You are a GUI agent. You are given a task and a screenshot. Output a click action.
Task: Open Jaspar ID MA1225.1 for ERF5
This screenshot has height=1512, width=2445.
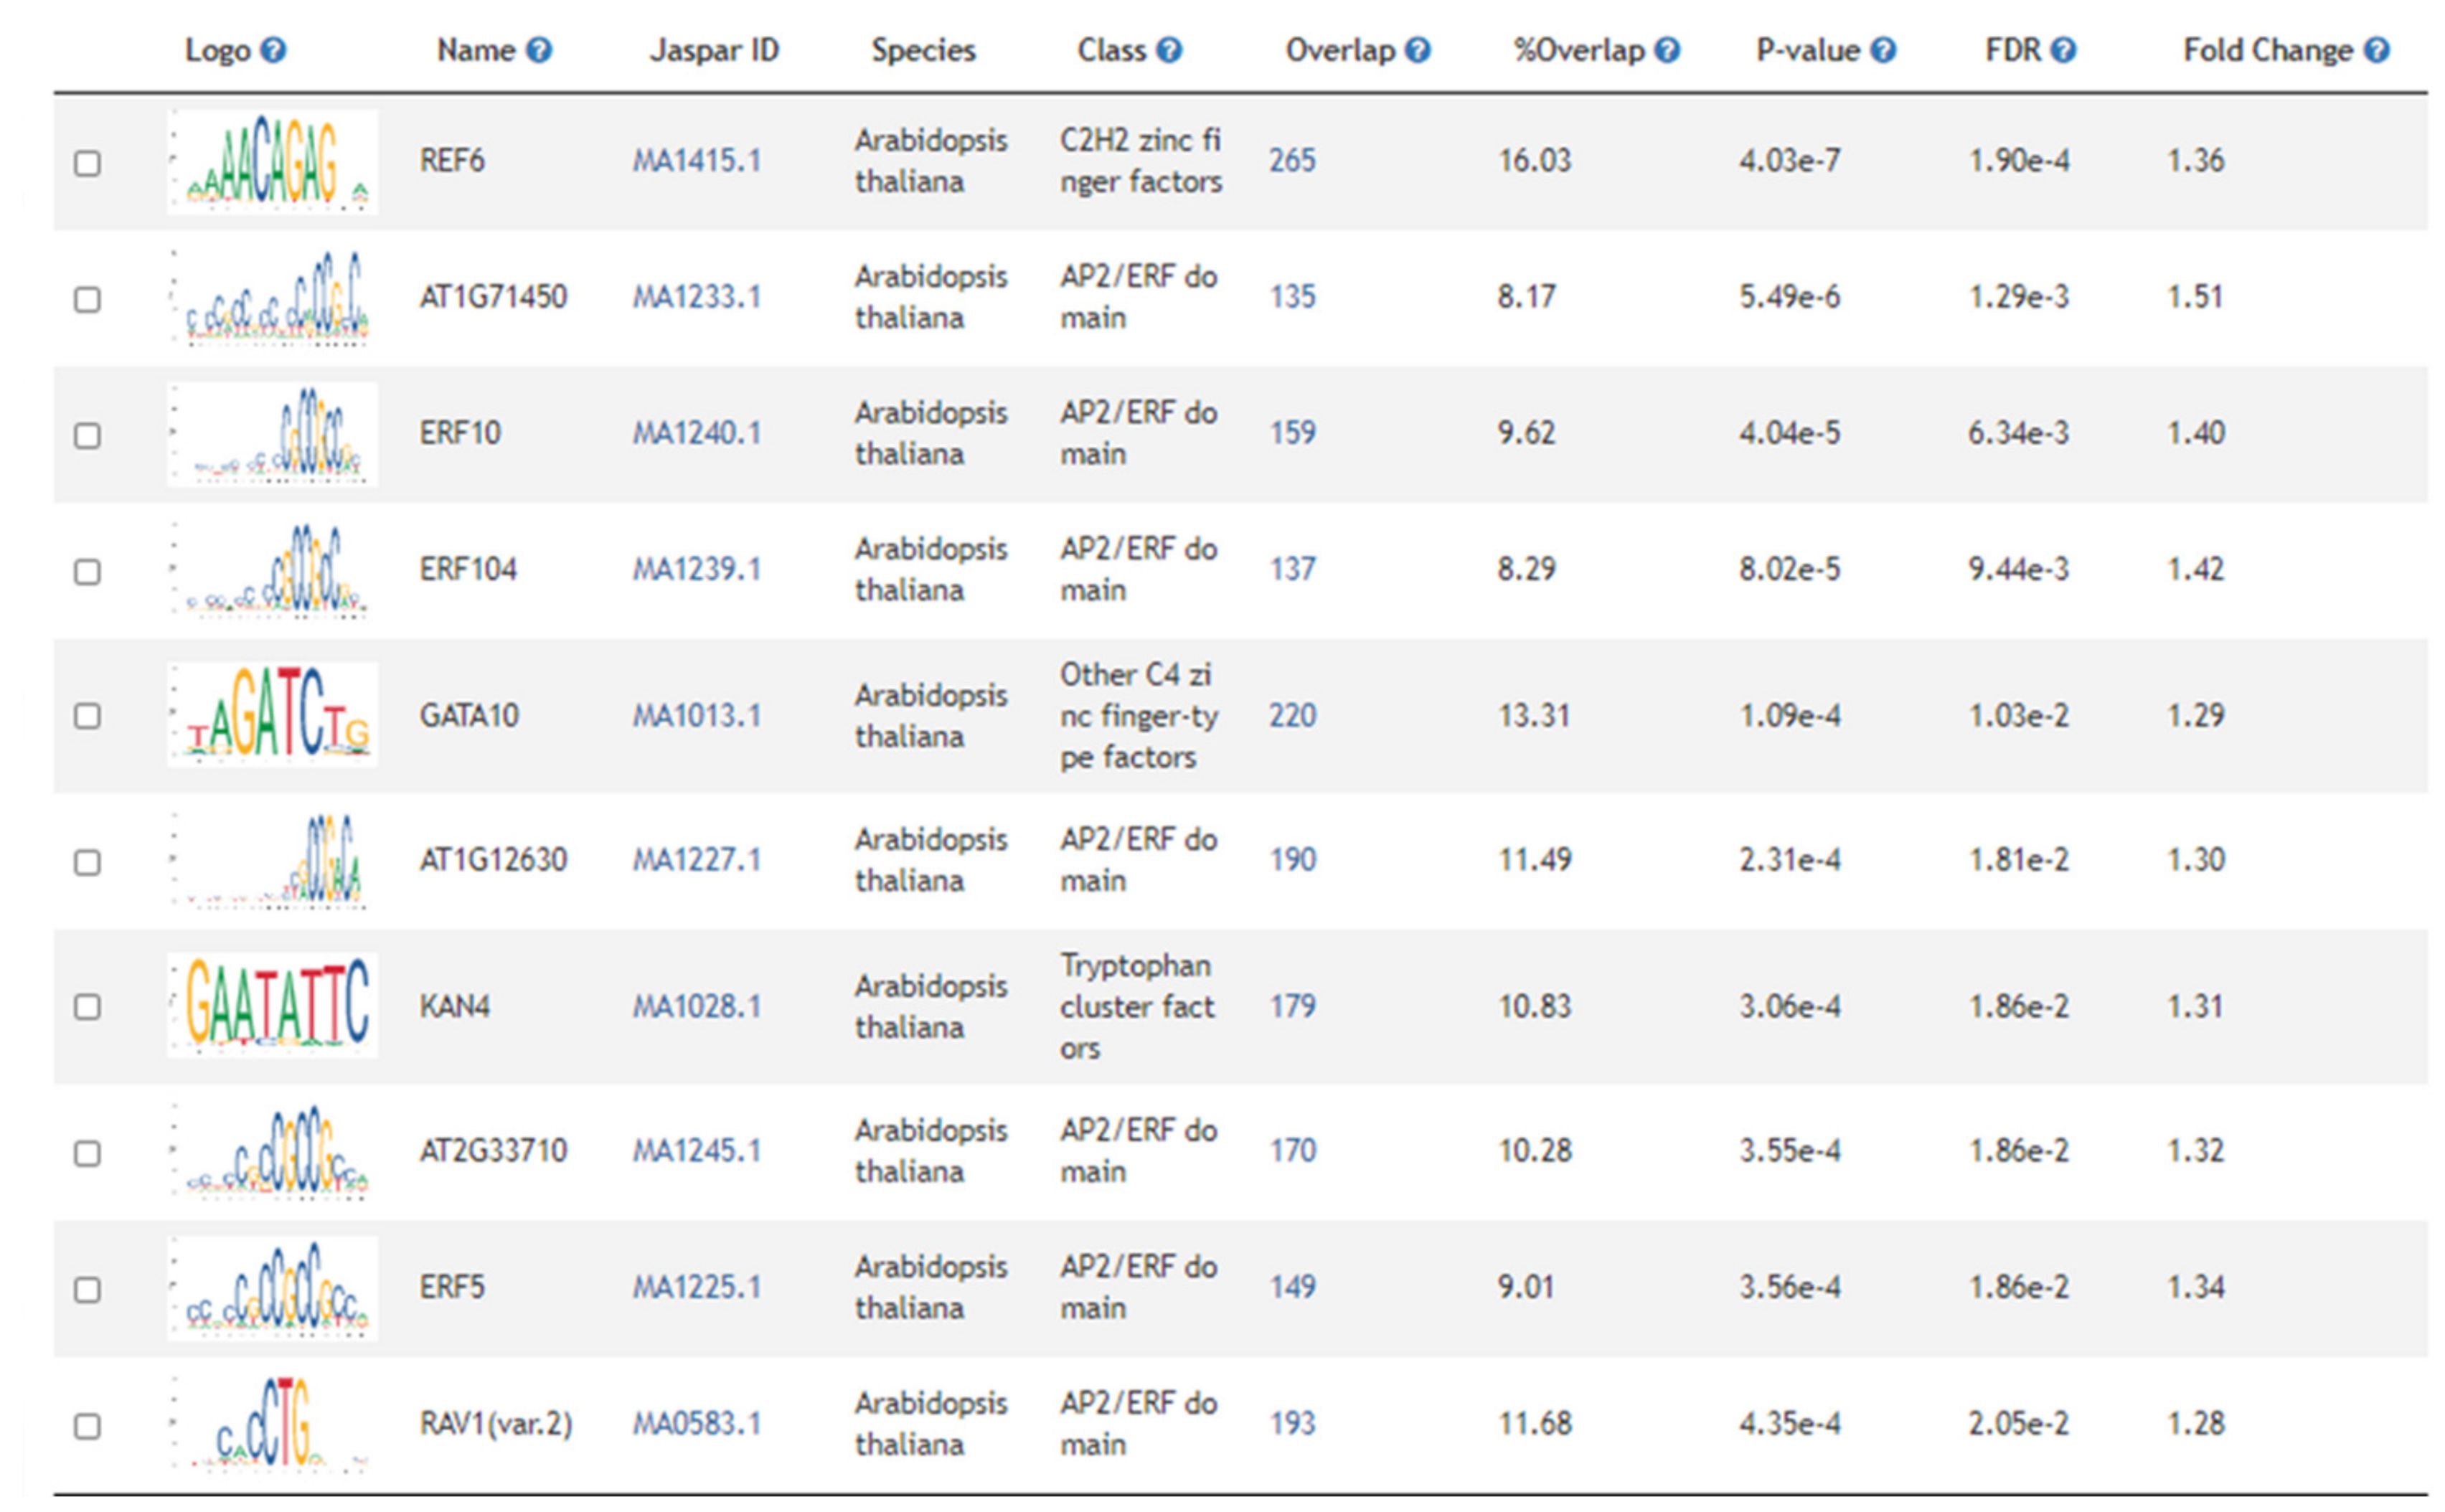(697, 1287)
